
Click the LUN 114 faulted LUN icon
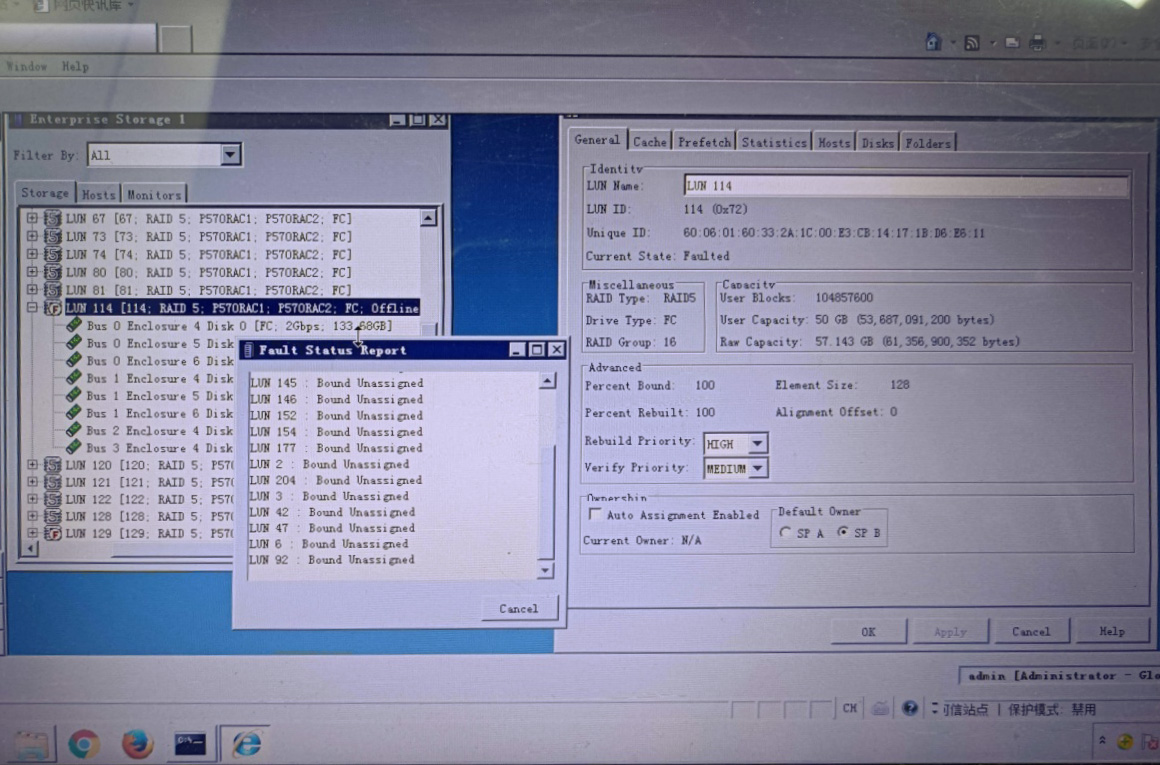(x=53, y=308)
